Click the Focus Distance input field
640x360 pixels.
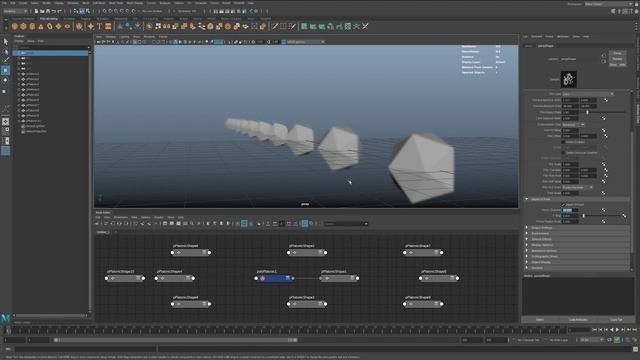570,210
